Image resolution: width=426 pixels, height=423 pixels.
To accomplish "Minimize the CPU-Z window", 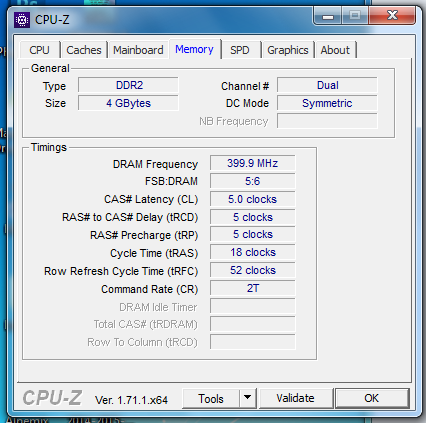I will pyautogui.click(x=328, y=16).
